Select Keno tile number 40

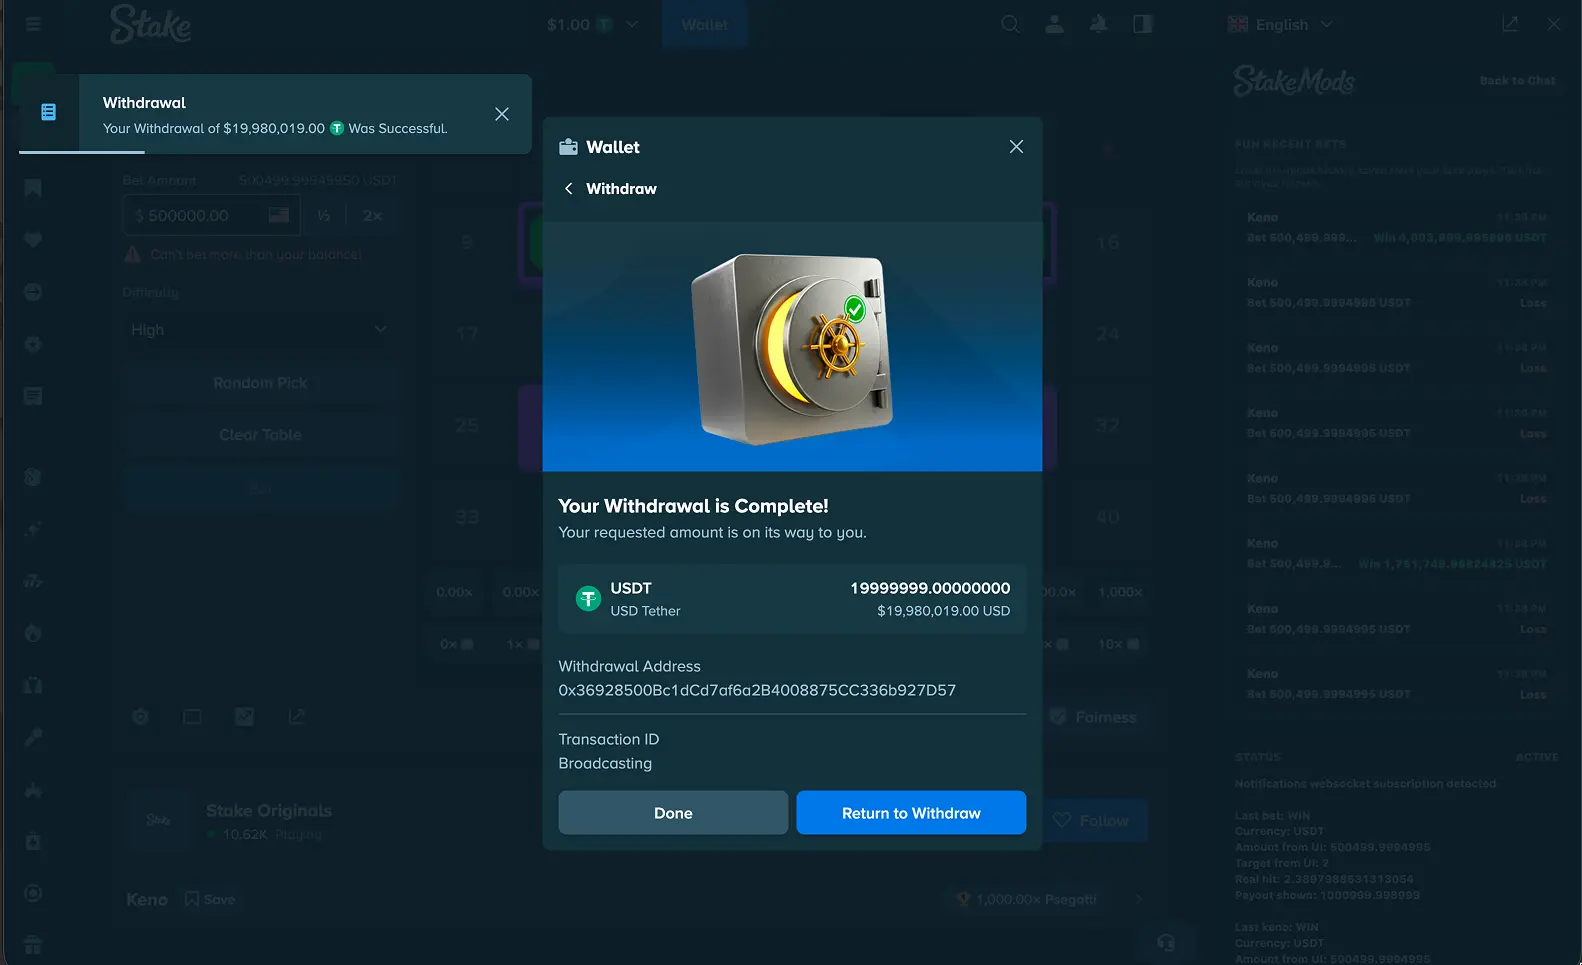[1107, 518]
